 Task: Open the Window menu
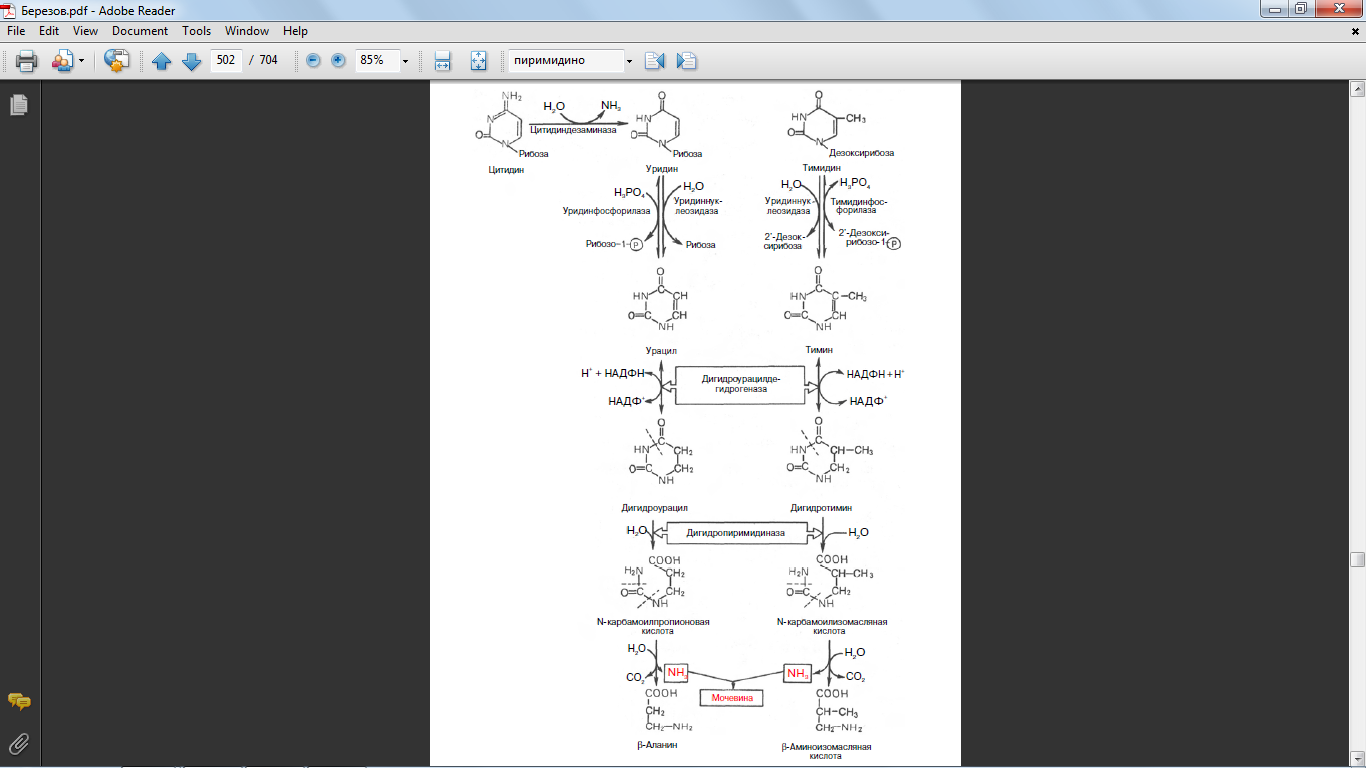pos(247,31)
